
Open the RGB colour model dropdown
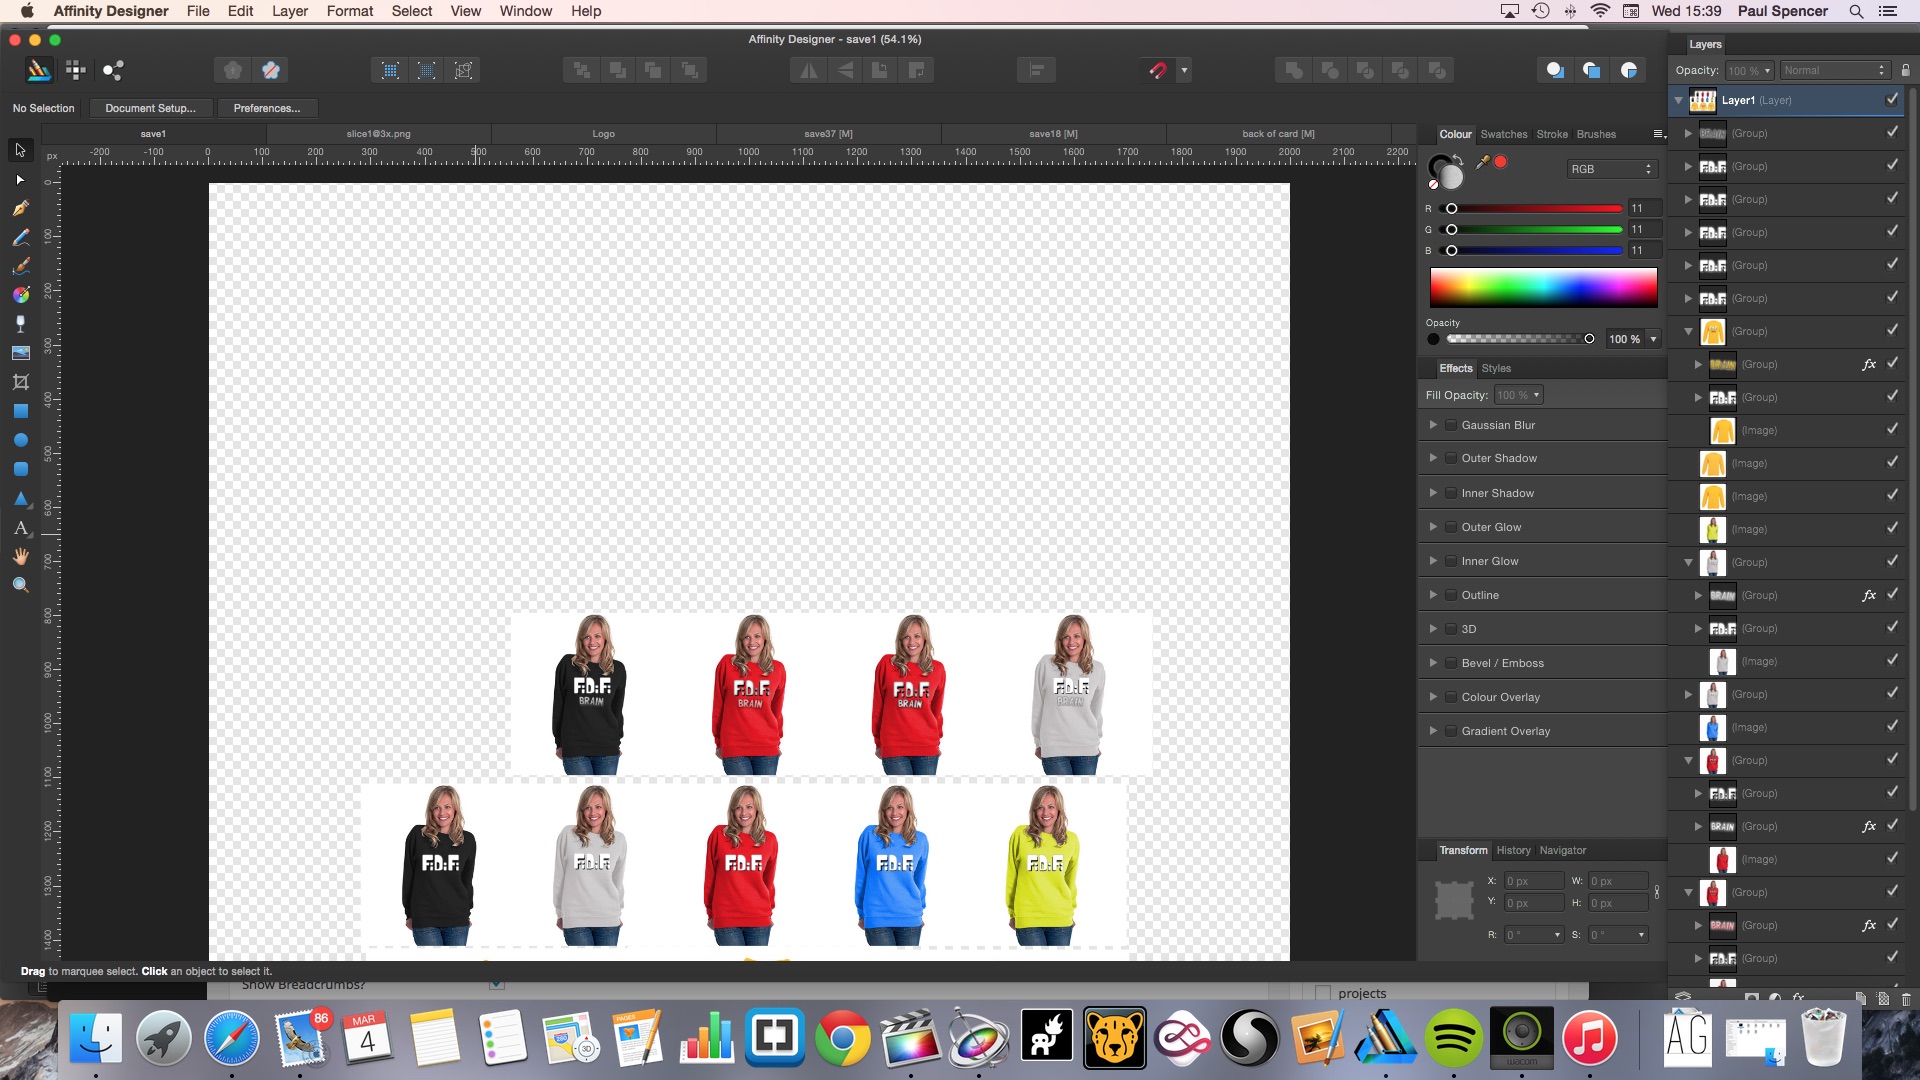[1612, 169]
